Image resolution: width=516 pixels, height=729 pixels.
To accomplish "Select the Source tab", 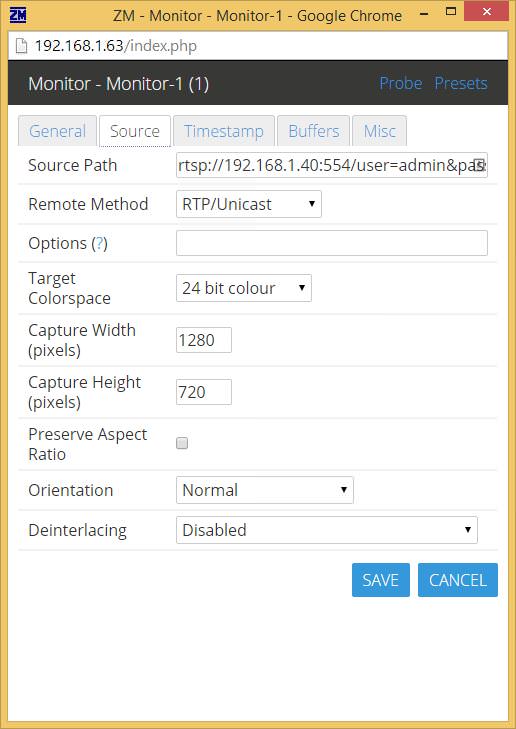I will pyautogui.click(x=135, y=131).
